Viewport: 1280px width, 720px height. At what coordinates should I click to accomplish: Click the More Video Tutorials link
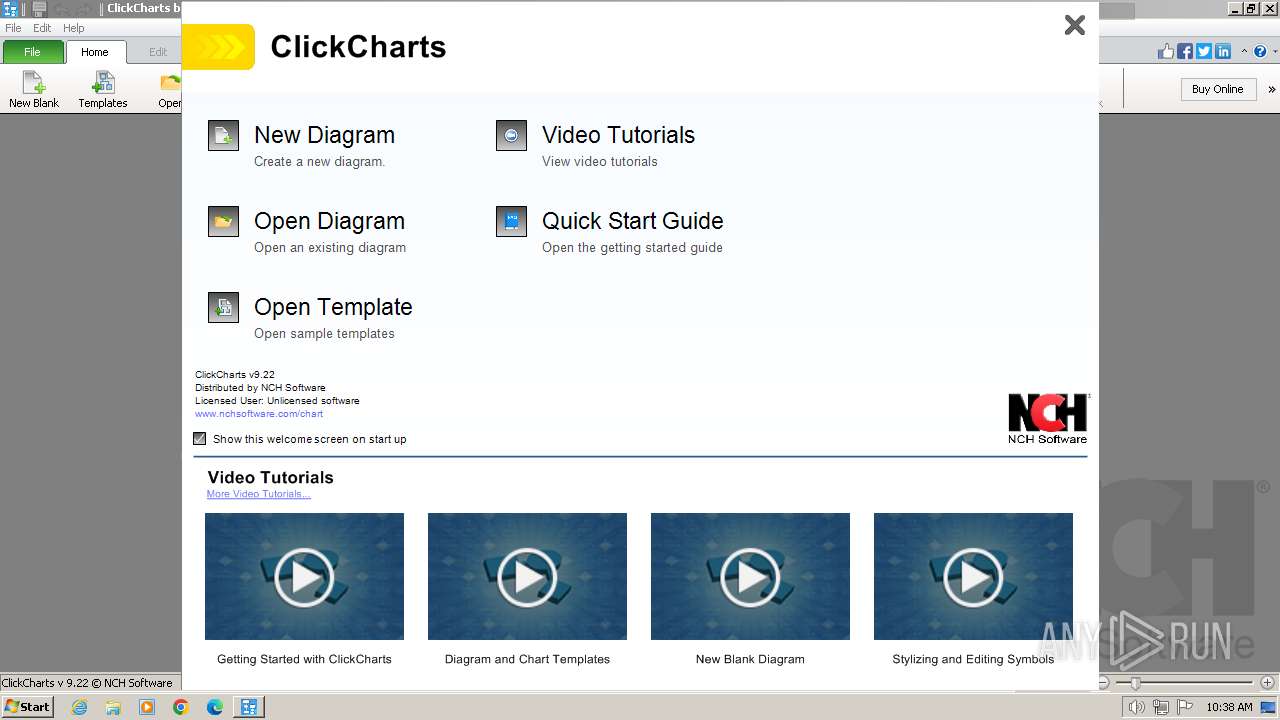(x=259, y=494)
